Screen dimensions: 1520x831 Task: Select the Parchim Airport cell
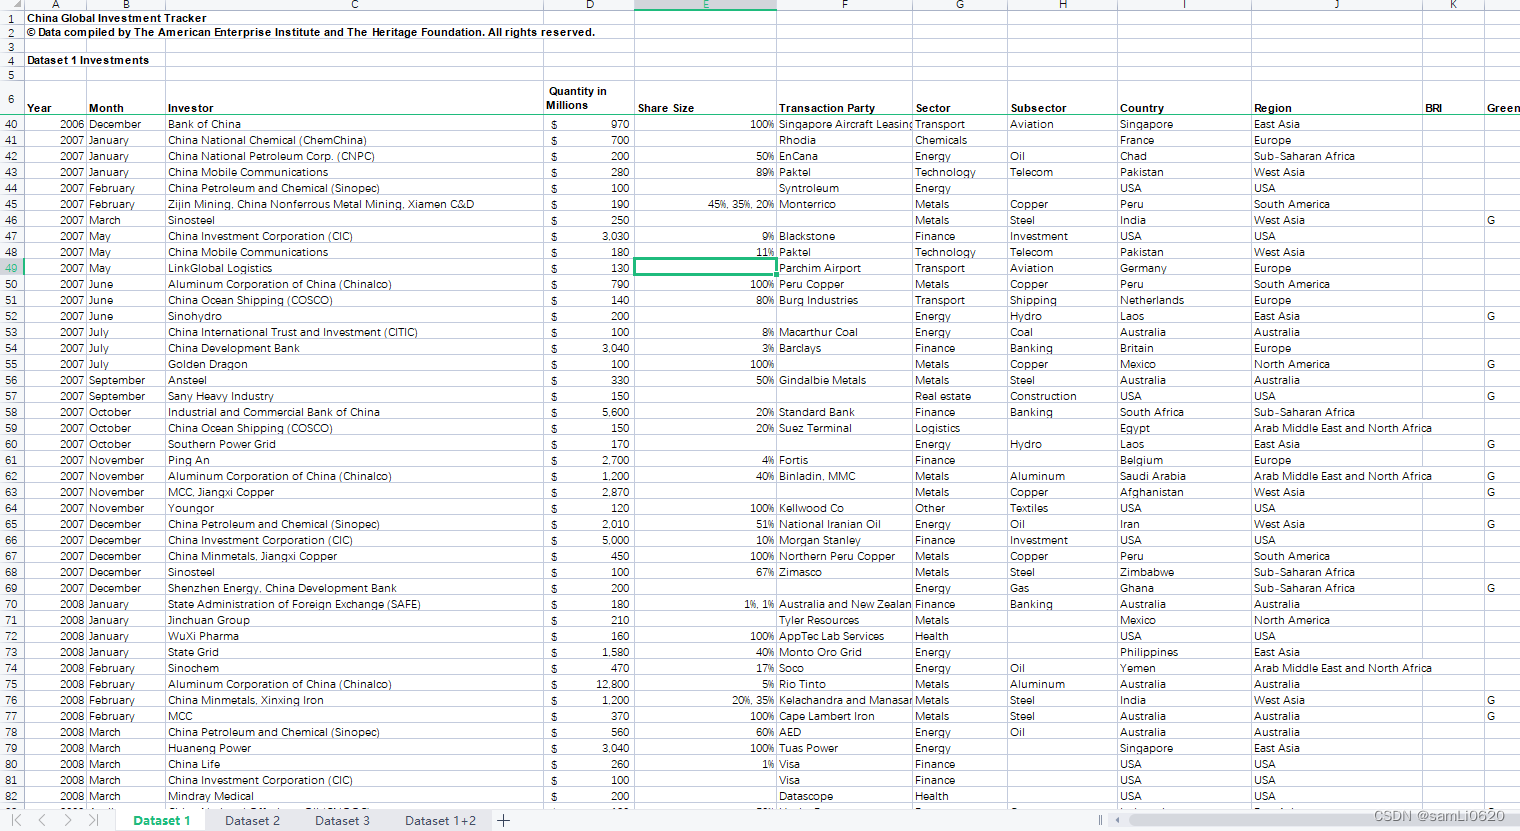[x=844, y=268]
